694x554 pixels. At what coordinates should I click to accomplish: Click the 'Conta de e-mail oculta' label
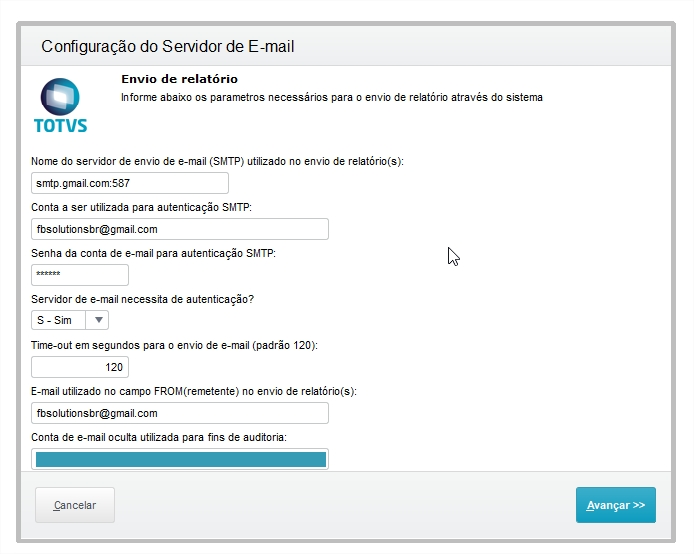click(x=160, y=437)
